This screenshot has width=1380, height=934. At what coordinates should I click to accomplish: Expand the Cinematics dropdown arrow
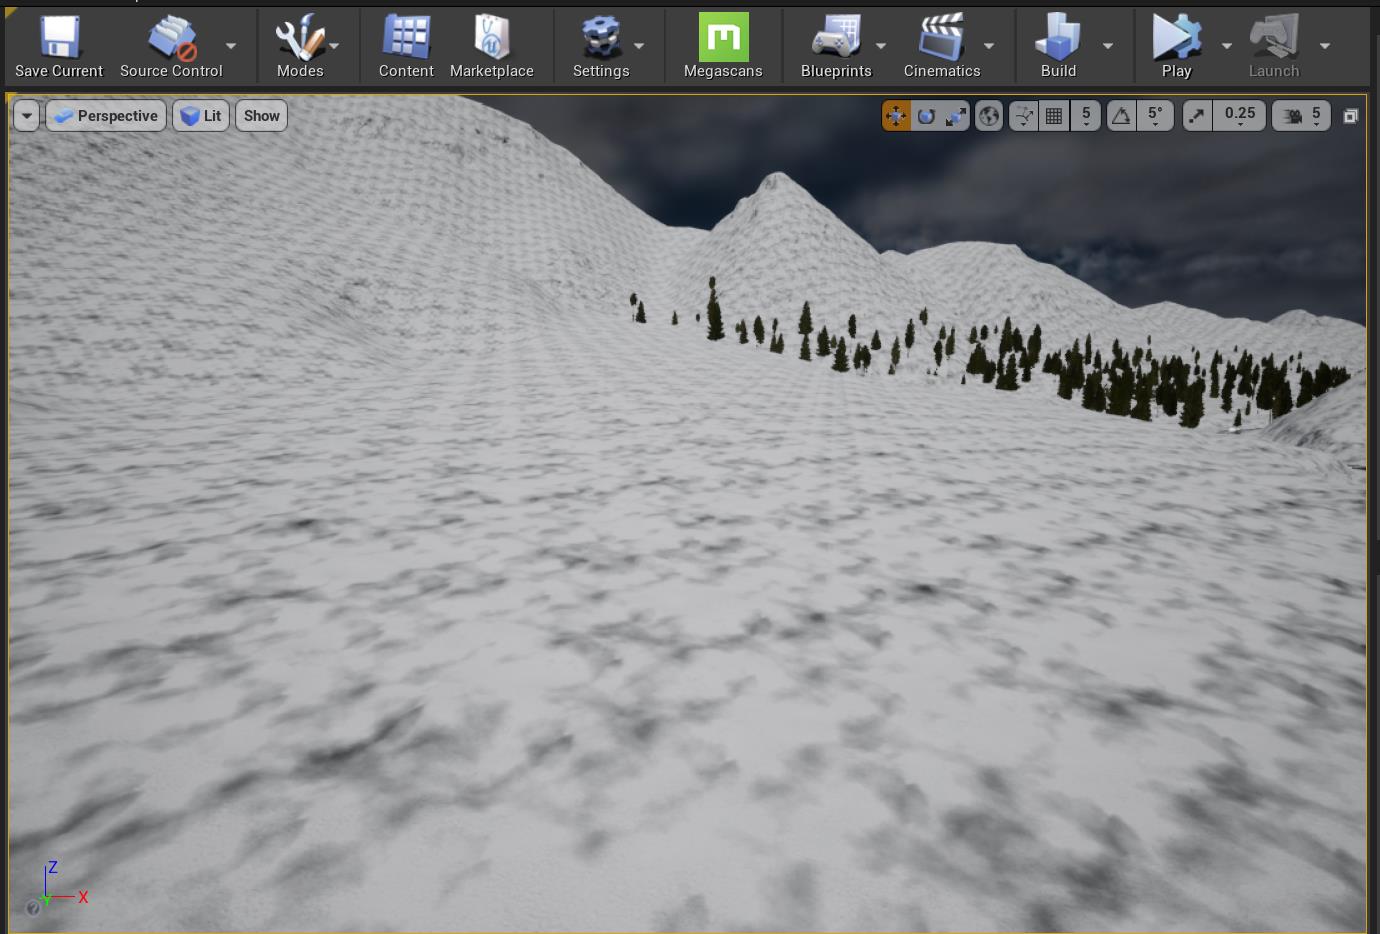[989, 46]
